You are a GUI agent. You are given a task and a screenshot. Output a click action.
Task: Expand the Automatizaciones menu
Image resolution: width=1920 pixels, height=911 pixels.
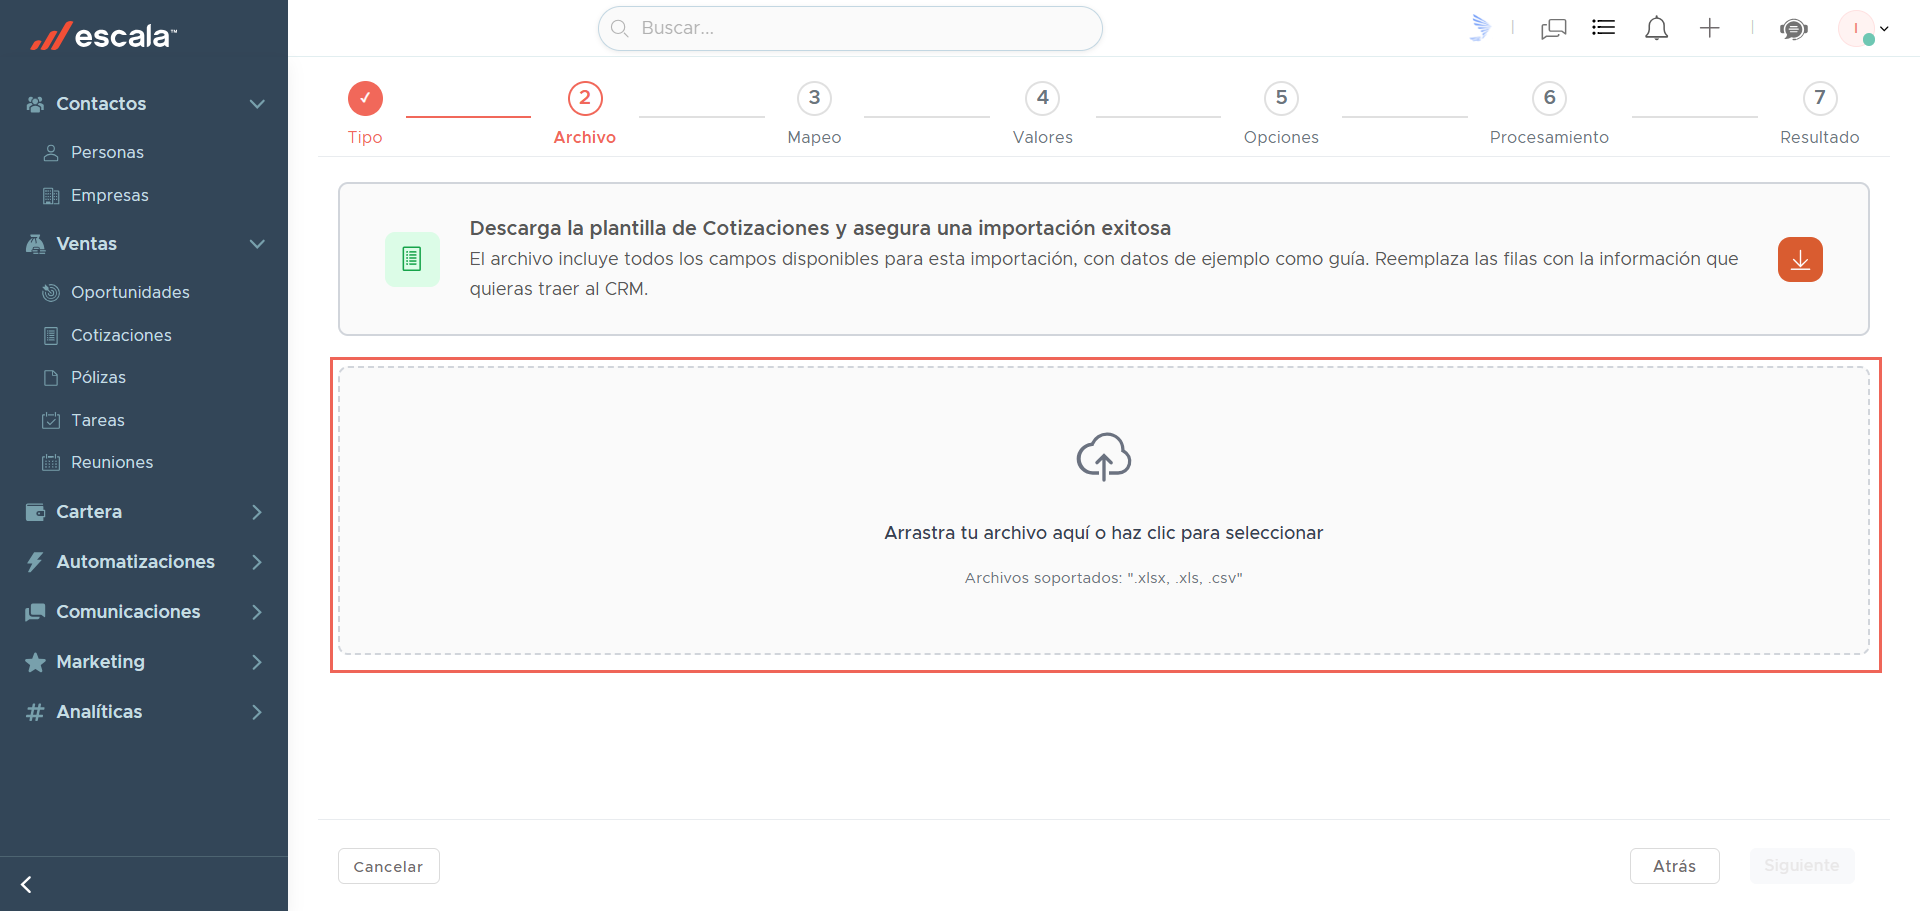144,562
